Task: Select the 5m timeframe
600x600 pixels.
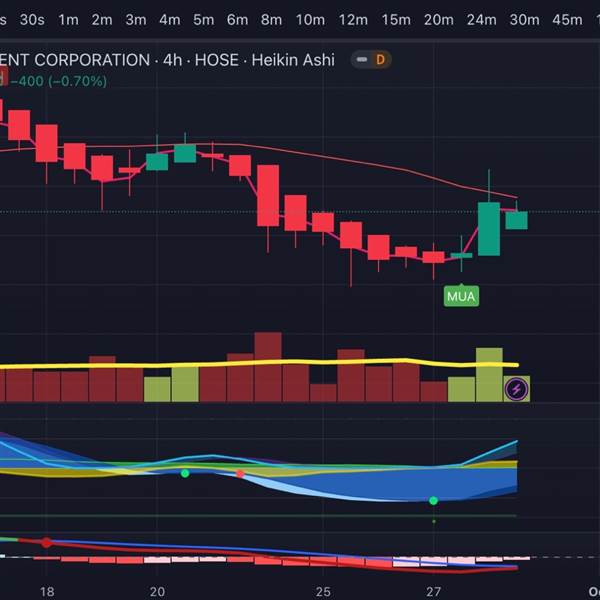Action: coord(203,20)
